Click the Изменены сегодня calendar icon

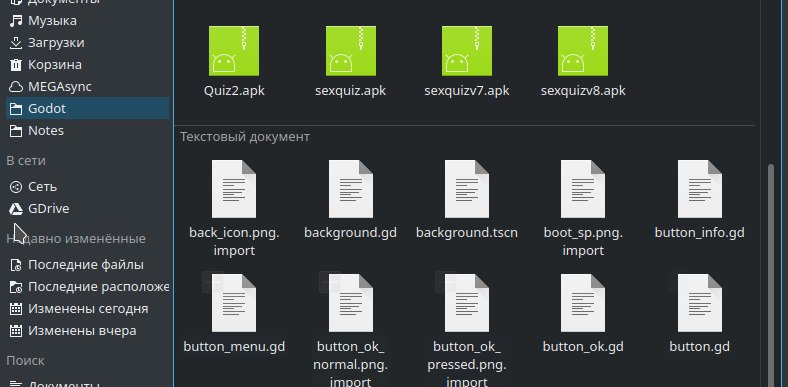pyautogui.click(x=16, y=309)
